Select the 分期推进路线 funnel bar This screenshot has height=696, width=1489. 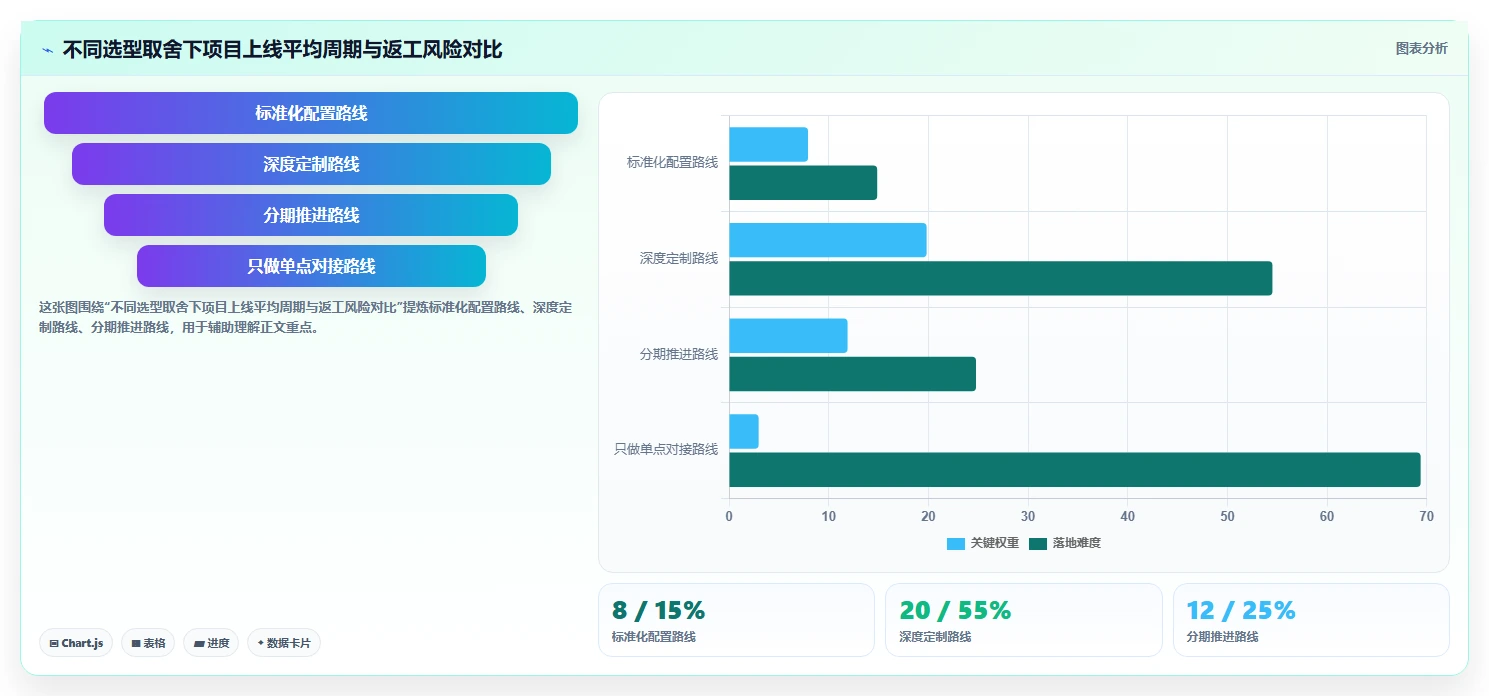pyautogui.click(x=311, y=215)
